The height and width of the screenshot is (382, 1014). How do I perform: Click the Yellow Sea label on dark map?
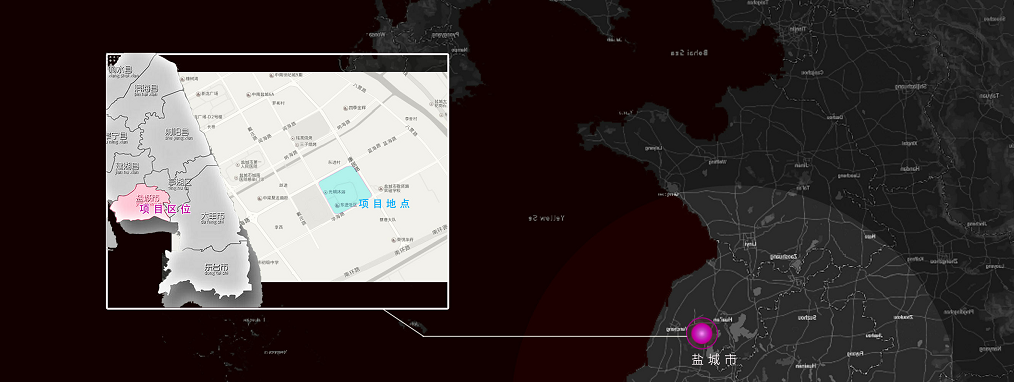click(x=547, y=218)
